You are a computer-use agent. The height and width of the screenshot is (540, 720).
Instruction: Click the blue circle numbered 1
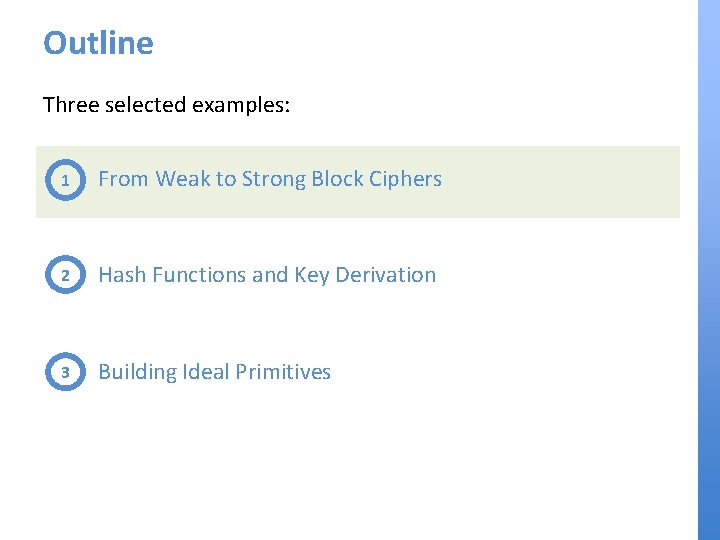click(65, 181)
